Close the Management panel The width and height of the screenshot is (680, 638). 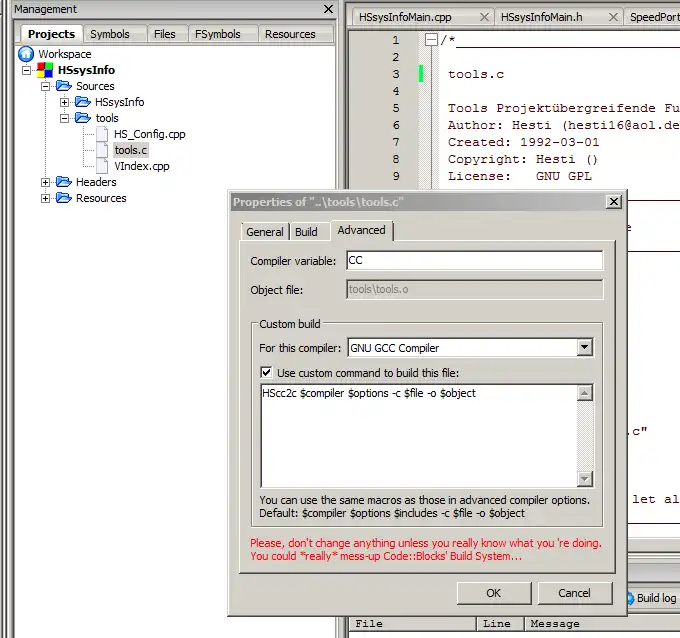[328, 9]
